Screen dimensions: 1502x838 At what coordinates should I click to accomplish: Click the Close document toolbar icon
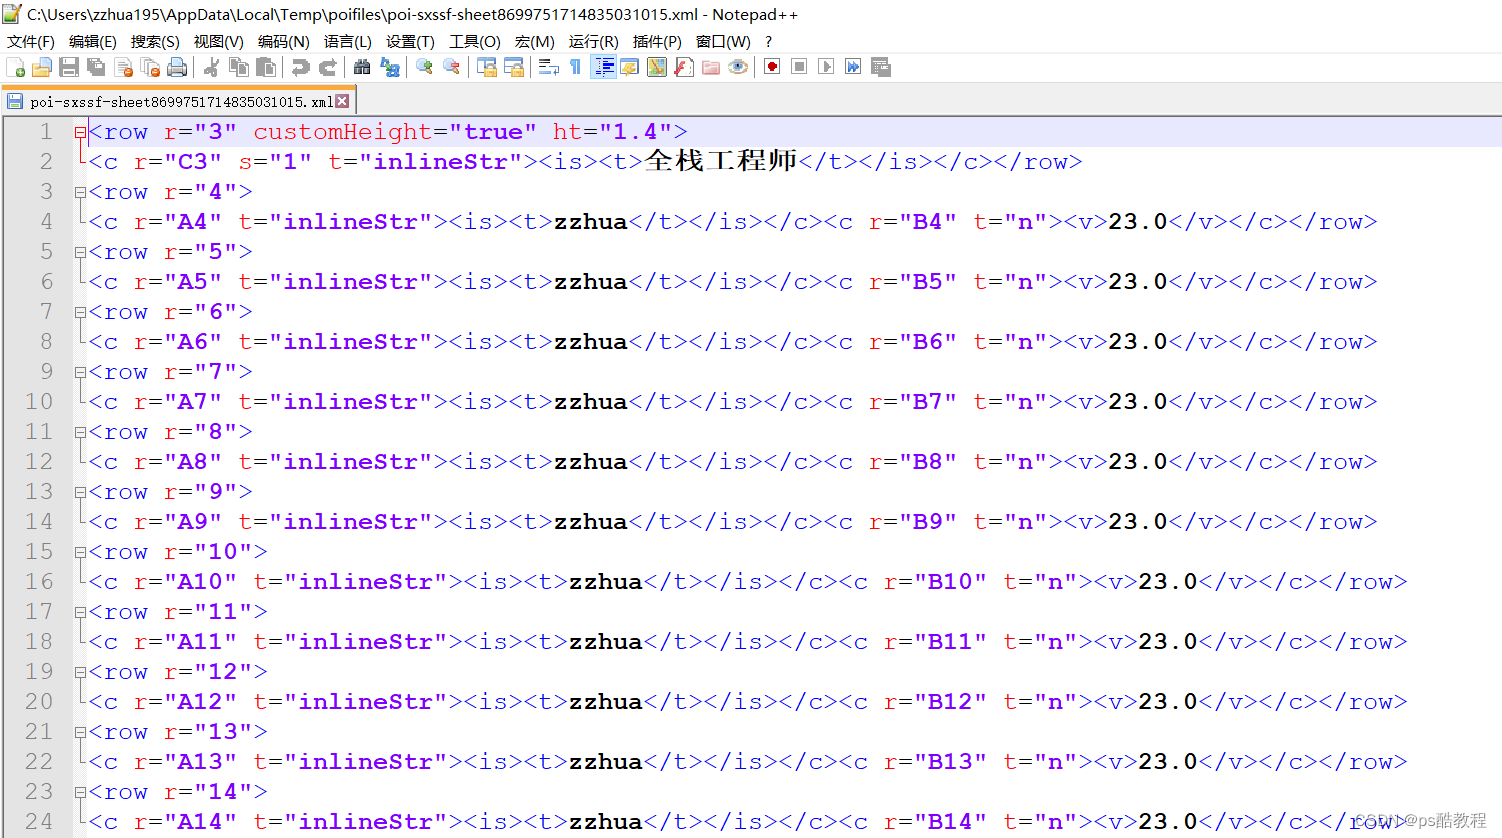[x=124, y=67]
